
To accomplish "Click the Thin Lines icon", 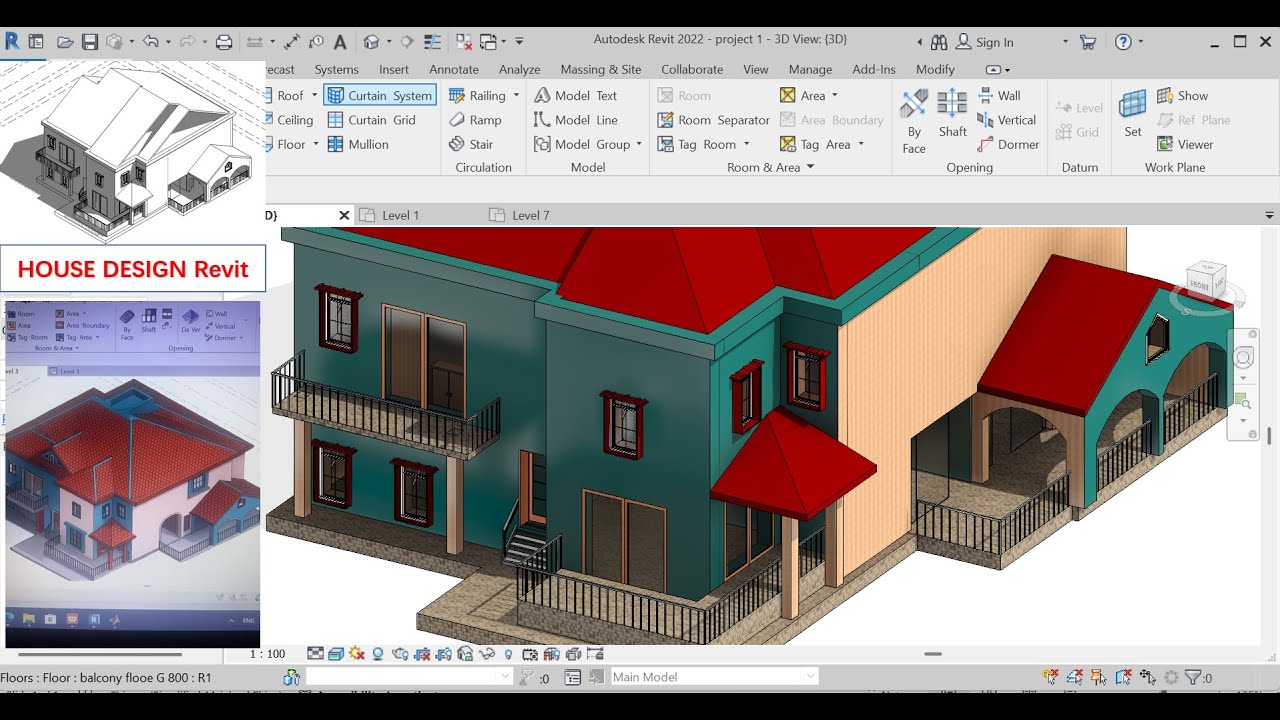I will click(432, 42).
